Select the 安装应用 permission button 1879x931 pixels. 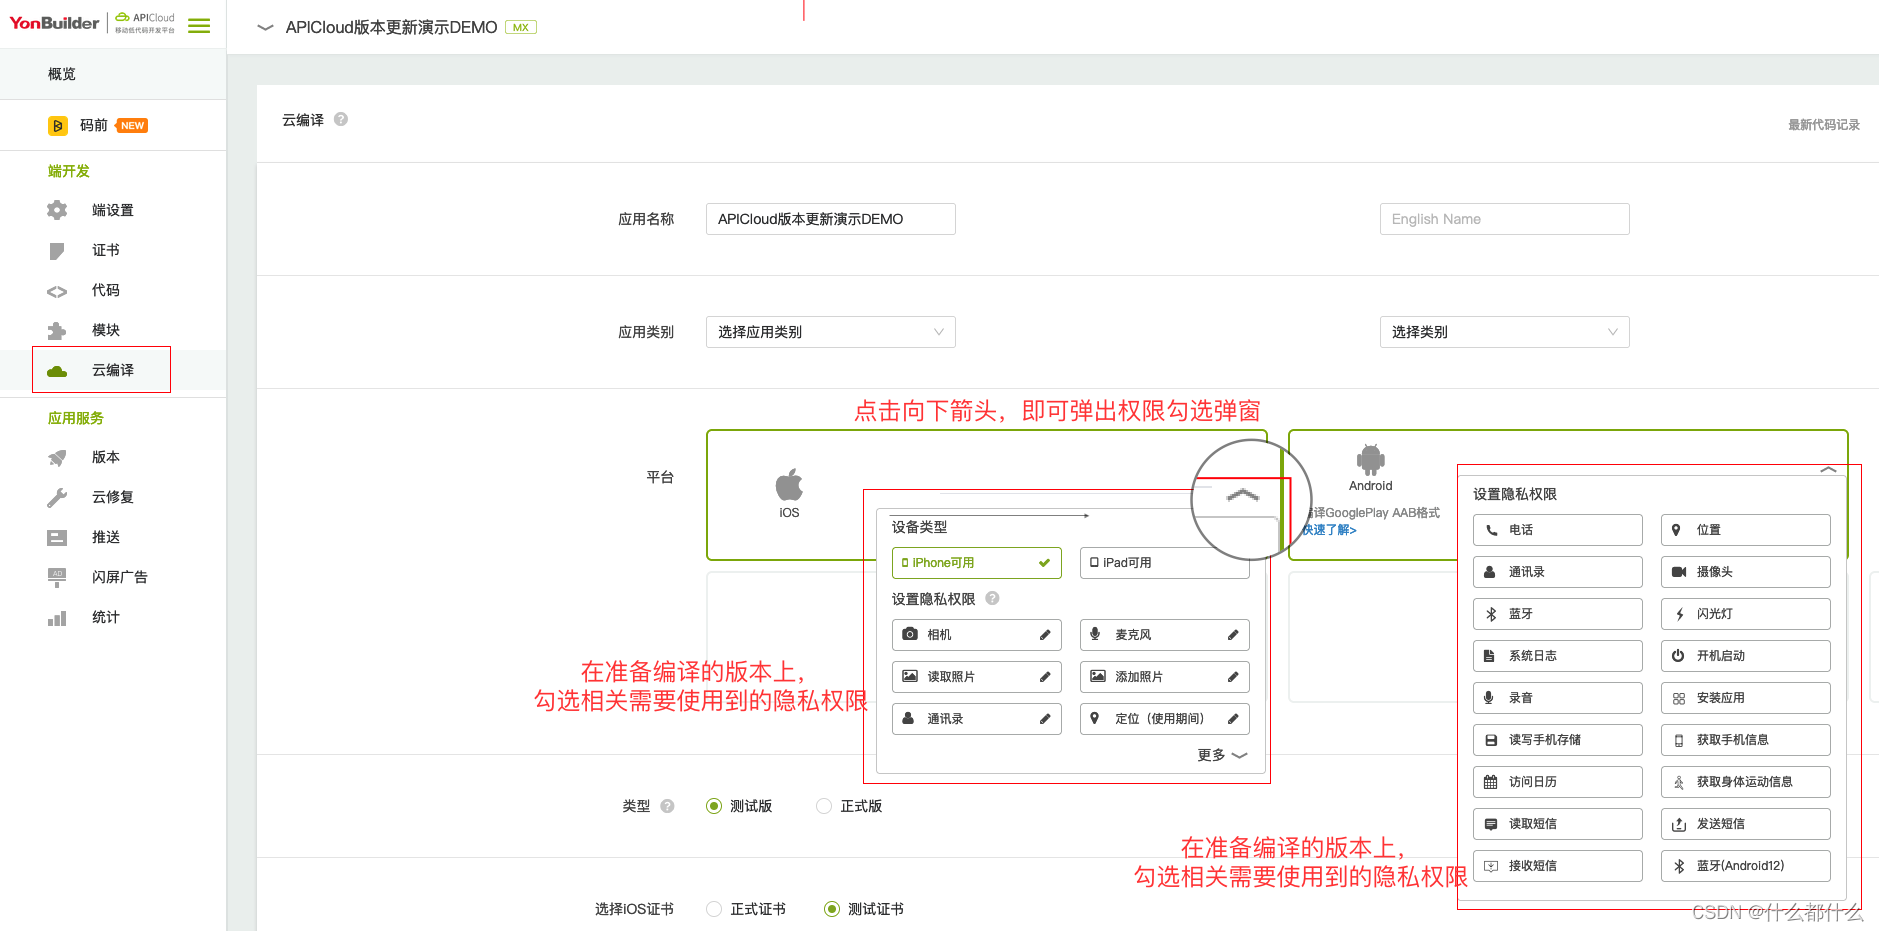click(1745, 698)
